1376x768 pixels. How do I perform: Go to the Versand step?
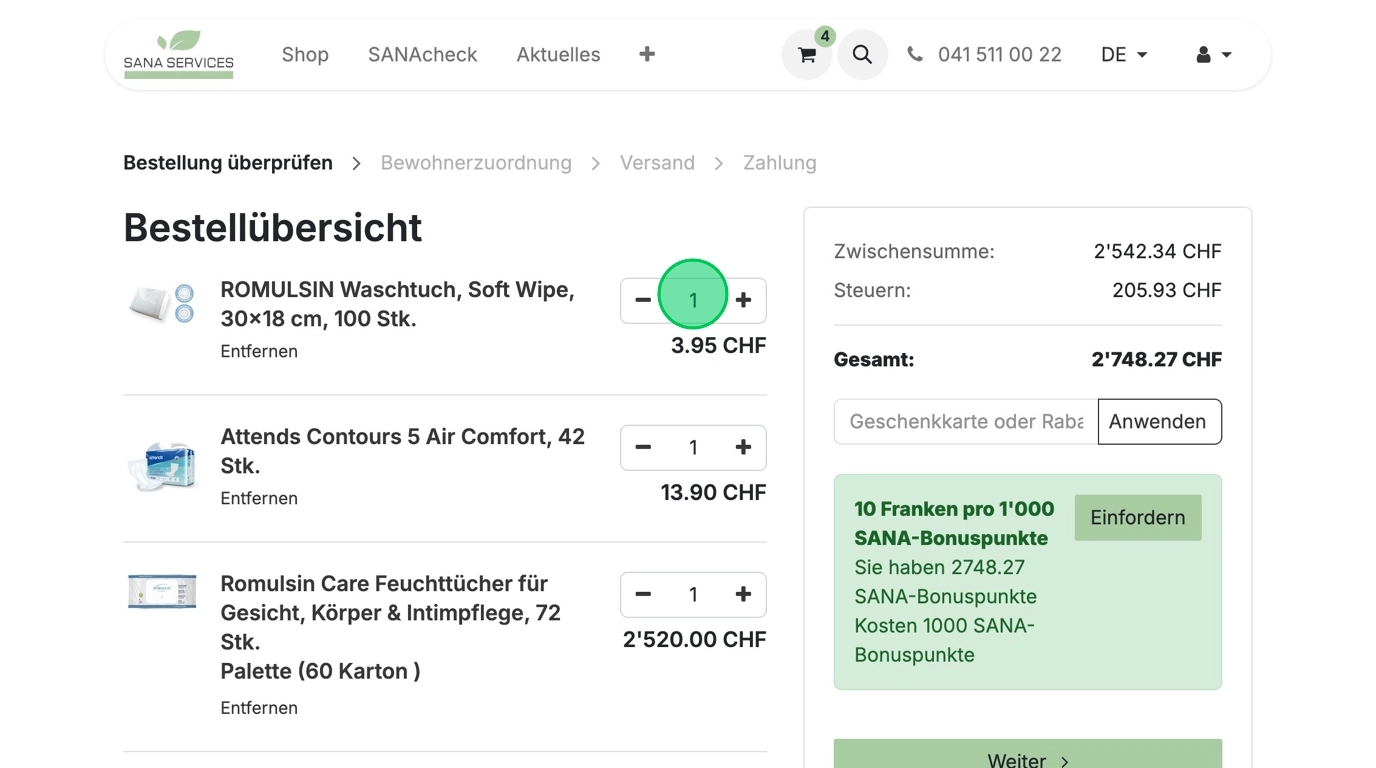pos(657,163)
